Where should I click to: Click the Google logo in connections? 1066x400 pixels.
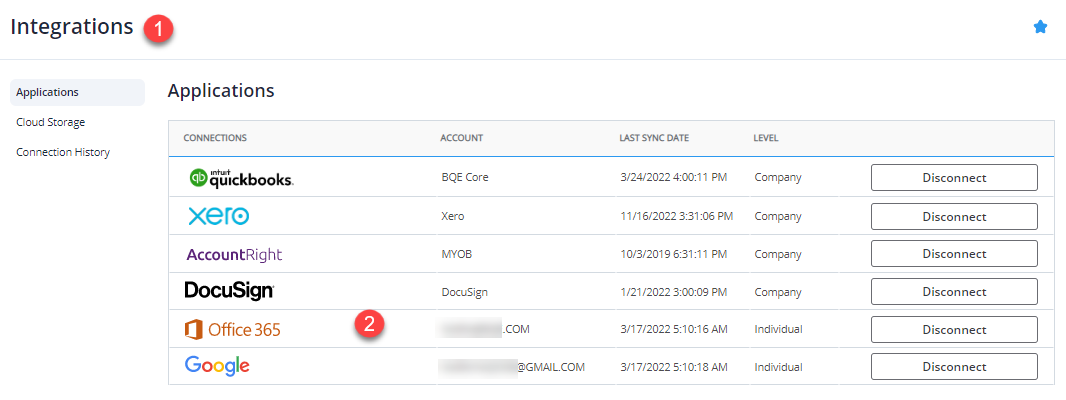[217, 367]
